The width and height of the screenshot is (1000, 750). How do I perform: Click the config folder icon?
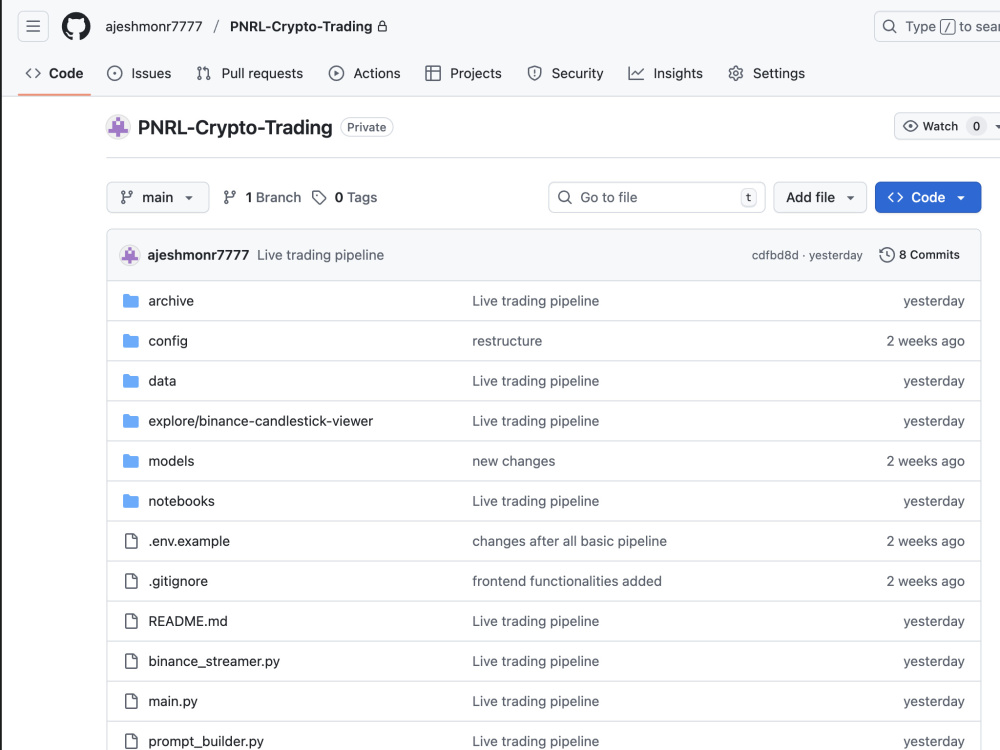pyautogui.click(x=131, y=341)
